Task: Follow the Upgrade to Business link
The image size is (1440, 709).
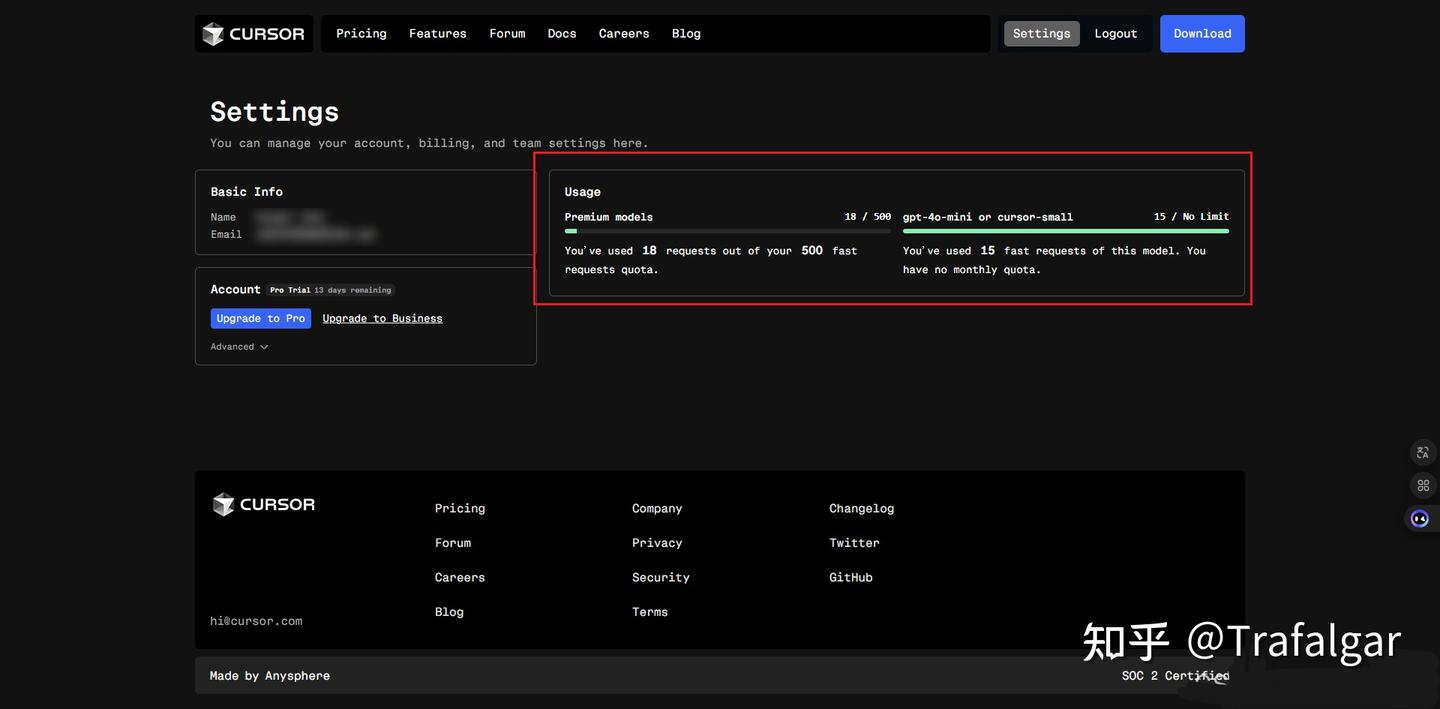Action: [382, 318]
